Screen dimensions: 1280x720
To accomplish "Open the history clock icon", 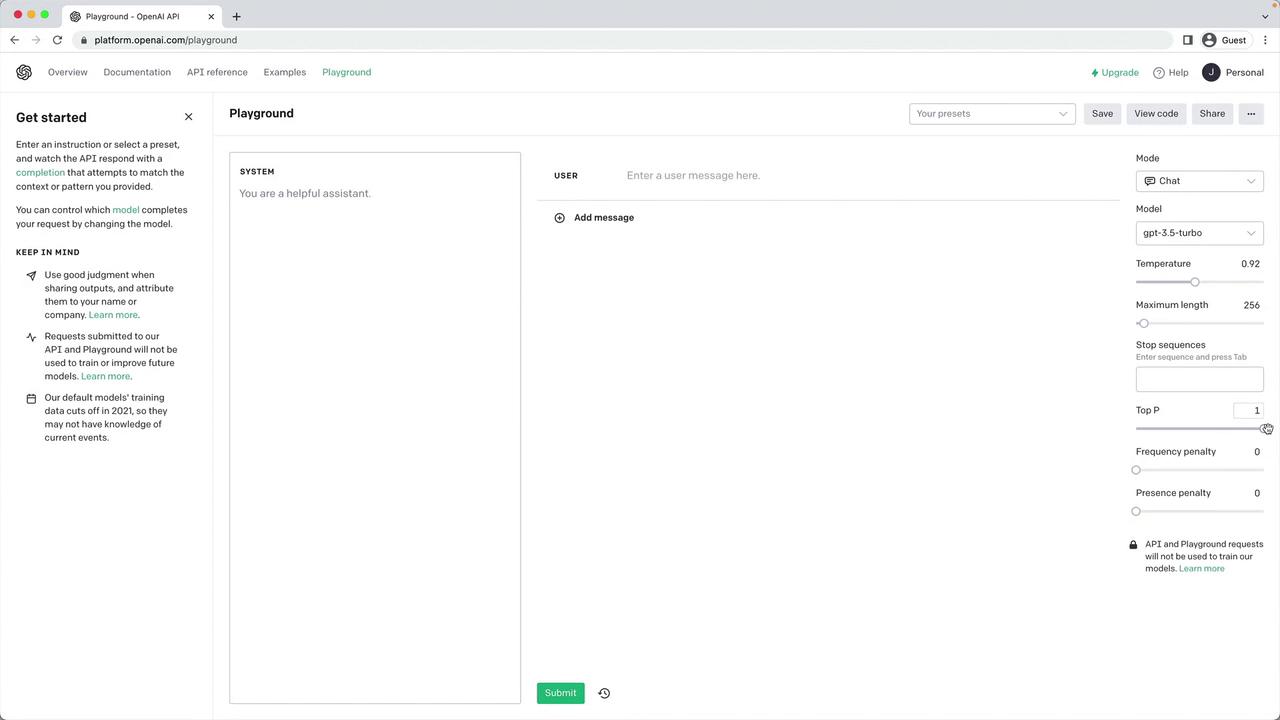I will click(604, 693).
